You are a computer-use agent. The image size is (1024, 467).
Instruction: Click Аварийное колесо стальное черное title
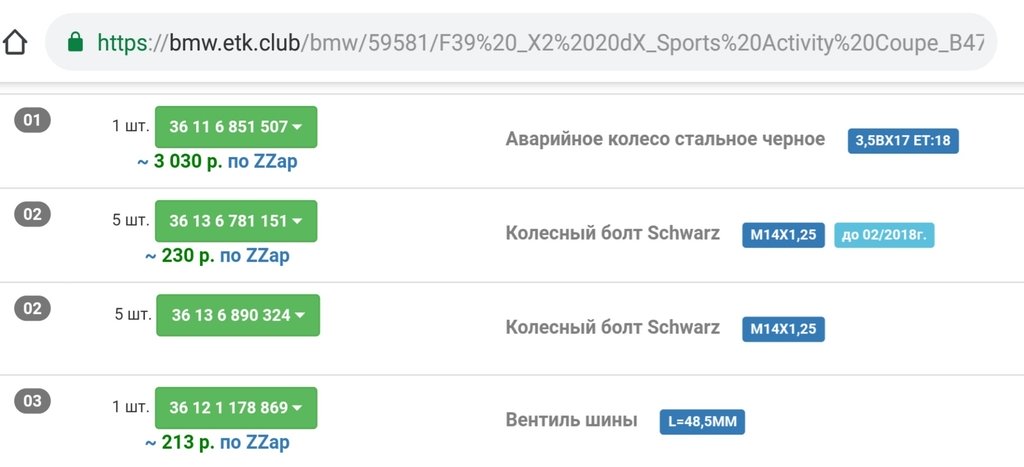(665, 139)
